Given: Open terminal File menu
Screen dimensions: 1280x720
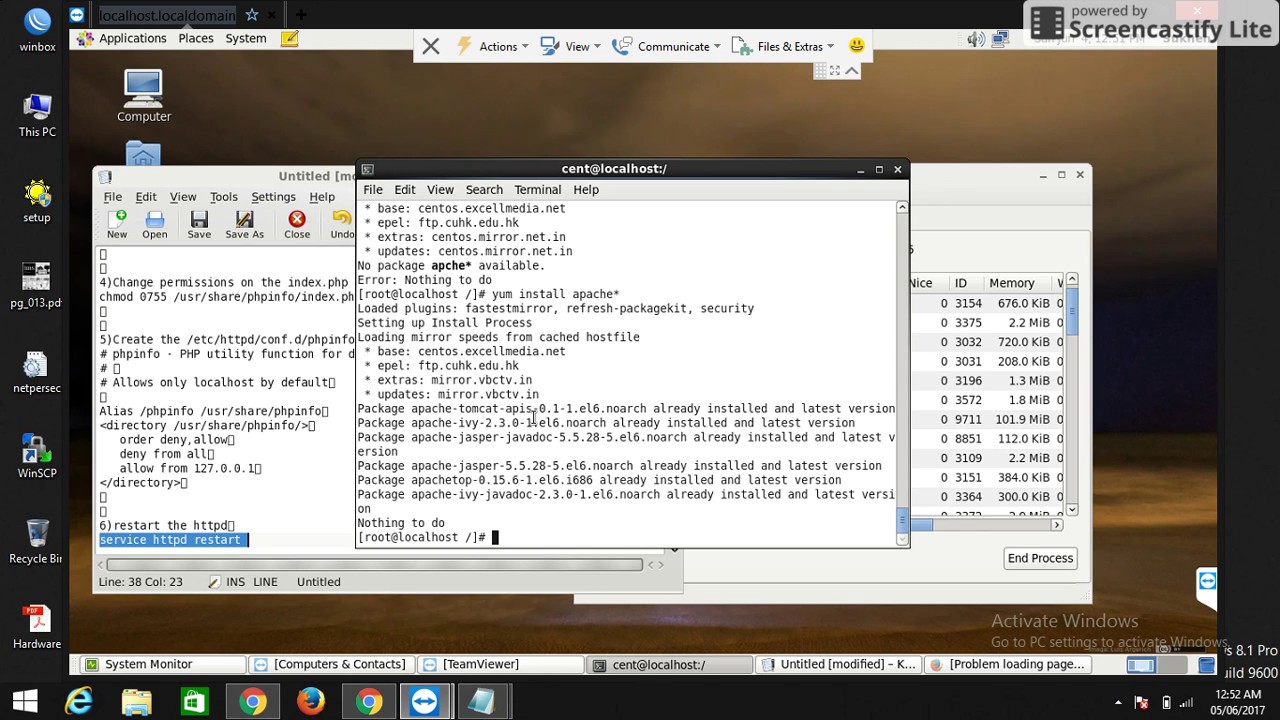Looking at the screenshot, I should coord(373,190).
